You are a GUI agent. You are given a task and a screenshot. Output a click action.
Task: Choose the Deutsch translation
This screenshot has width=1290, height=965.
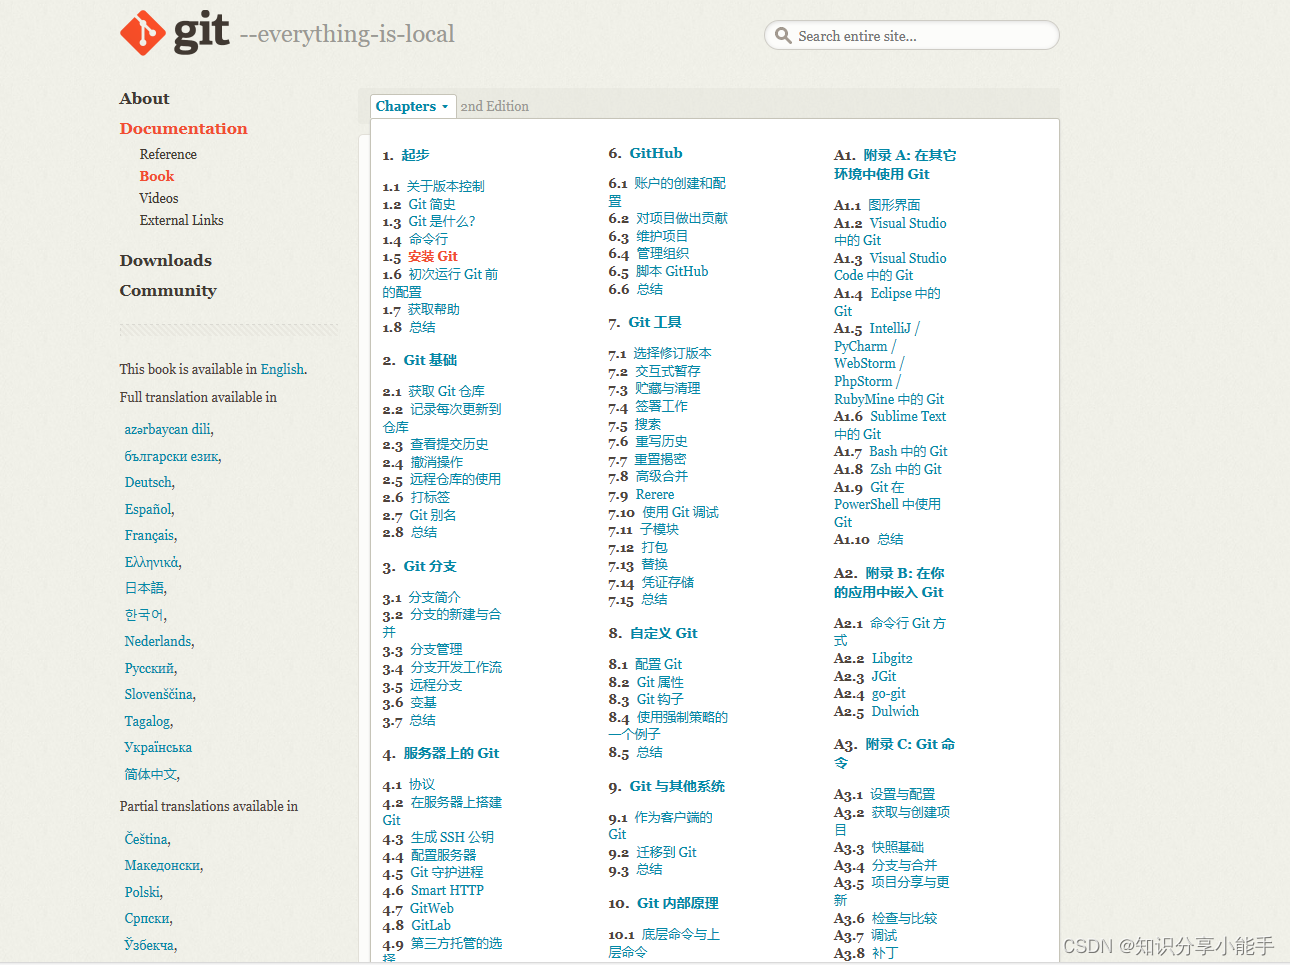[148, 482]
